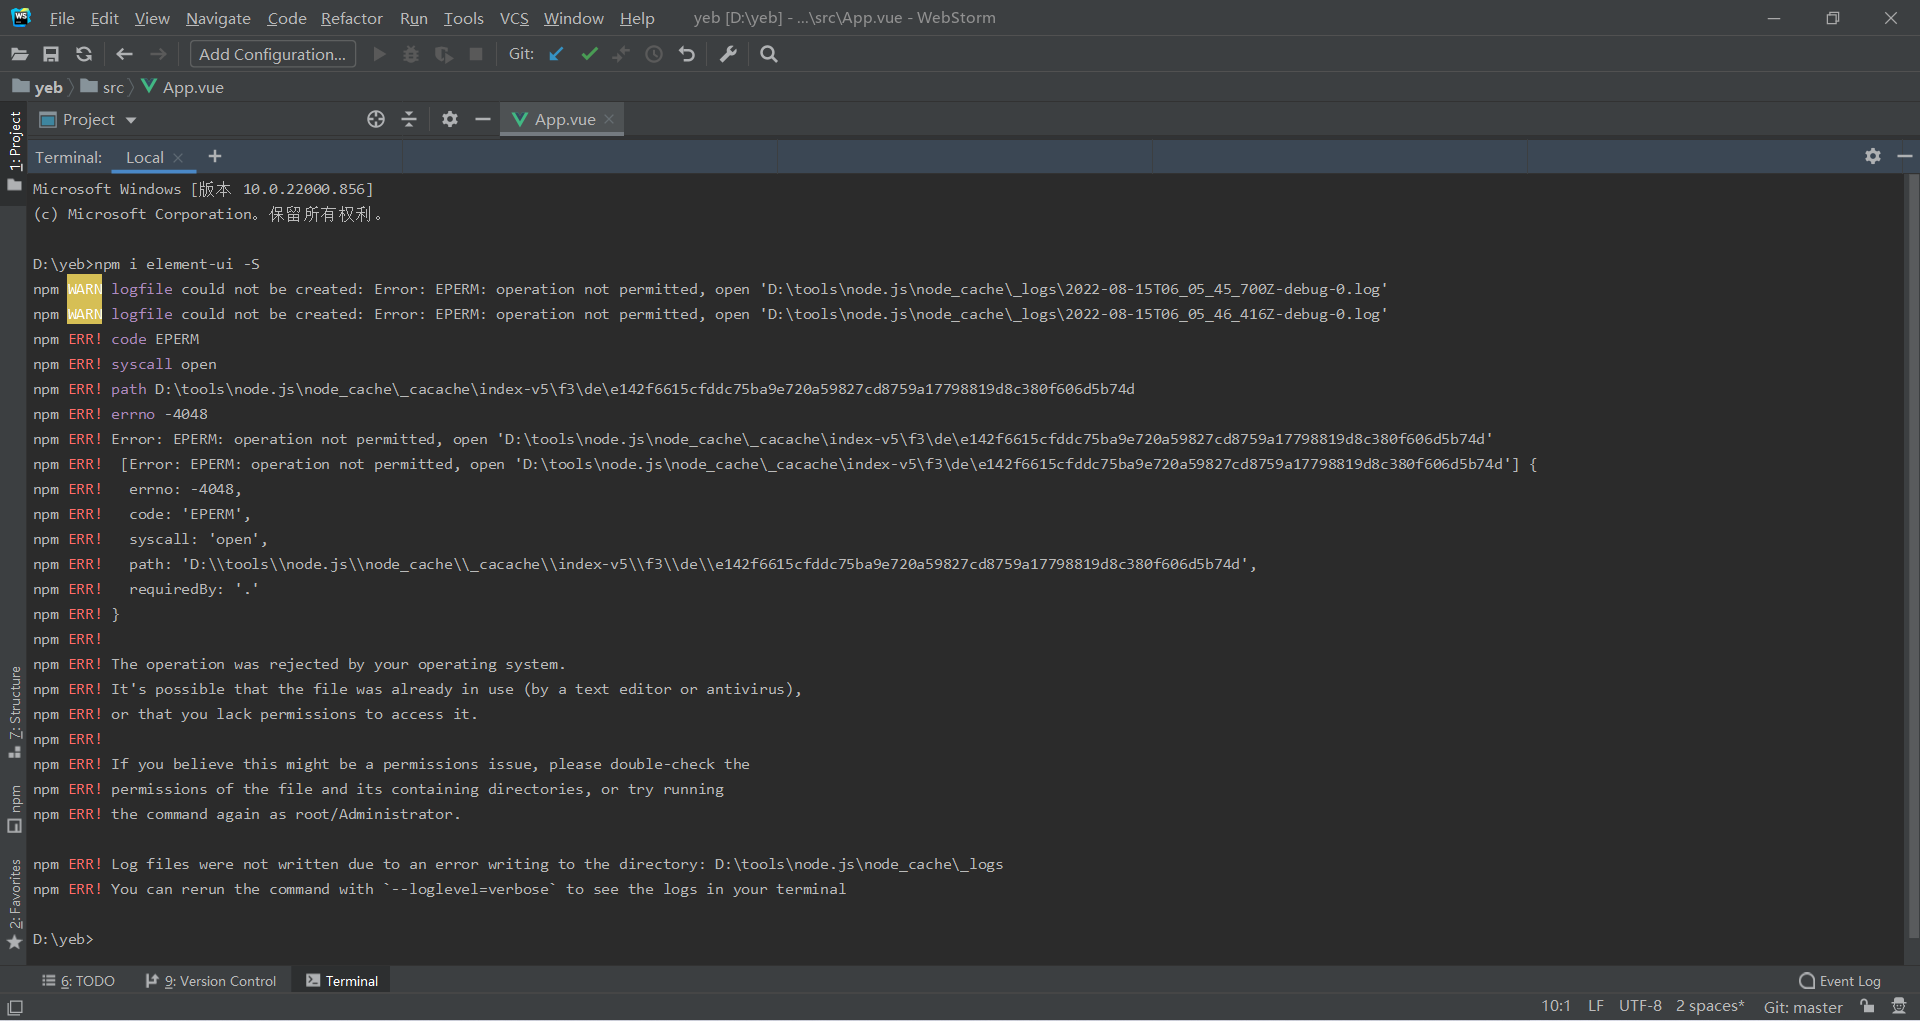
Task: Open Settings via the wrench icon
Action: [728, 54]
